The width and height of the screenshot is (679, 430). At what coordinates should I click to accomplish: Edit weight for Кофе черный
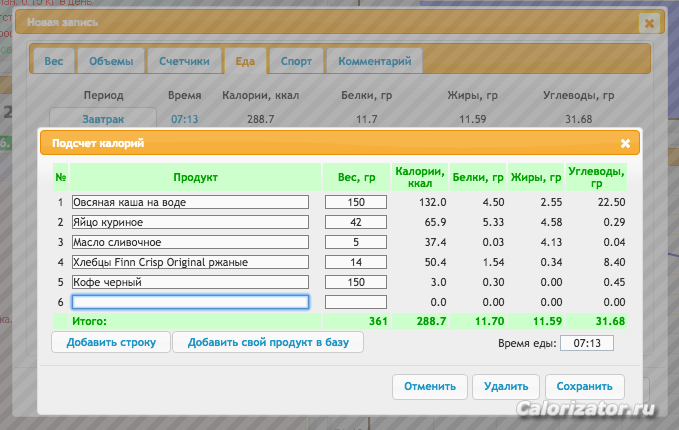[355, 282]
